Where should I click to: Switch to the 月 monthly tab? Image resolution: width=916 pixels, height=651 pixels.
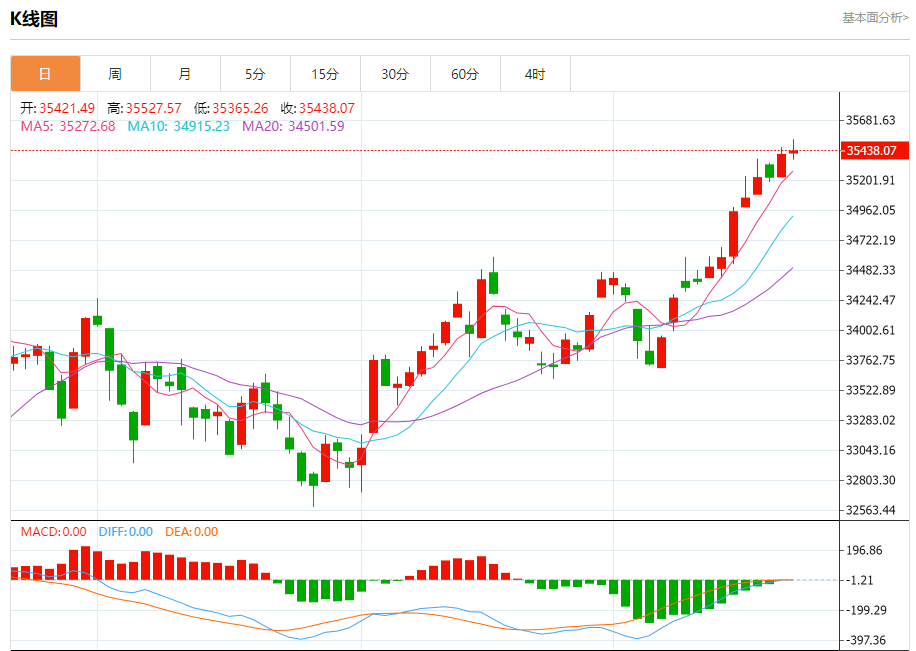185,74
